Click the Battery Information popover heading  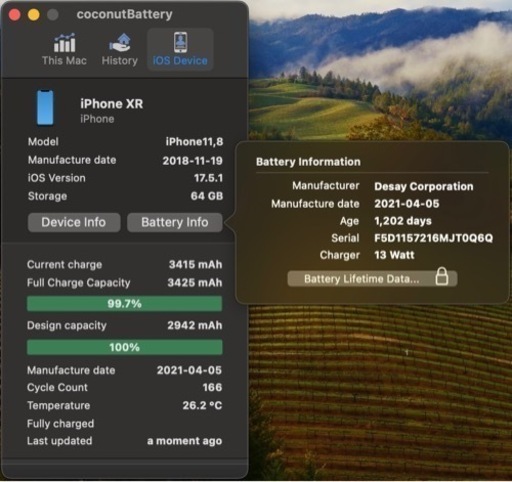click(x=308, y=162)
